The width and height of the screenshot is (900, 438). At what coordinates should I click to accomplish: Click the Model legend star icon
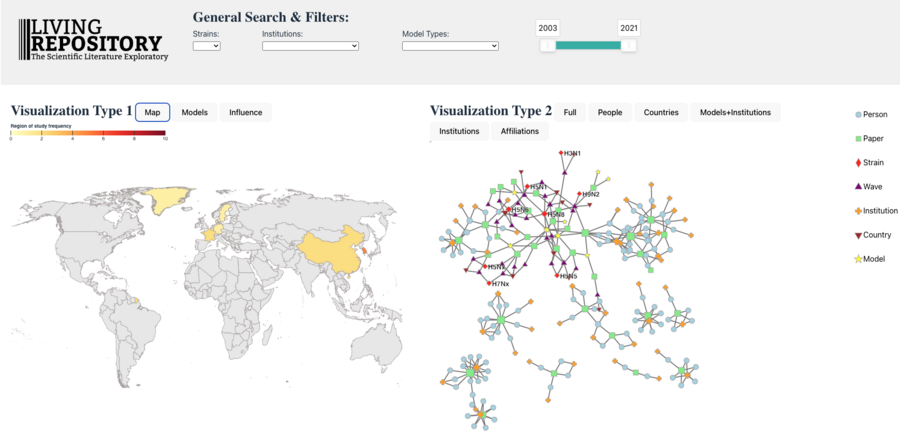pos(859,259)
